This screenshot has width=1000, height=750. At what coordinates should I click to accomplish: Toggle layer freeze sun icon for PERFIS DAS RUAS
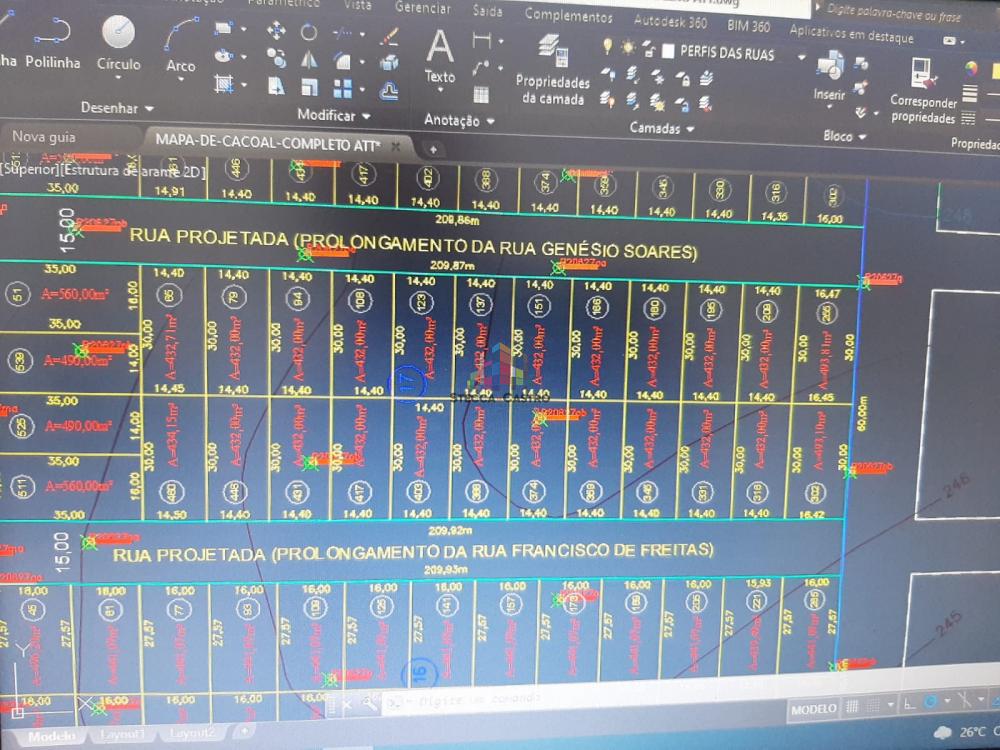(x=629, y=47)
